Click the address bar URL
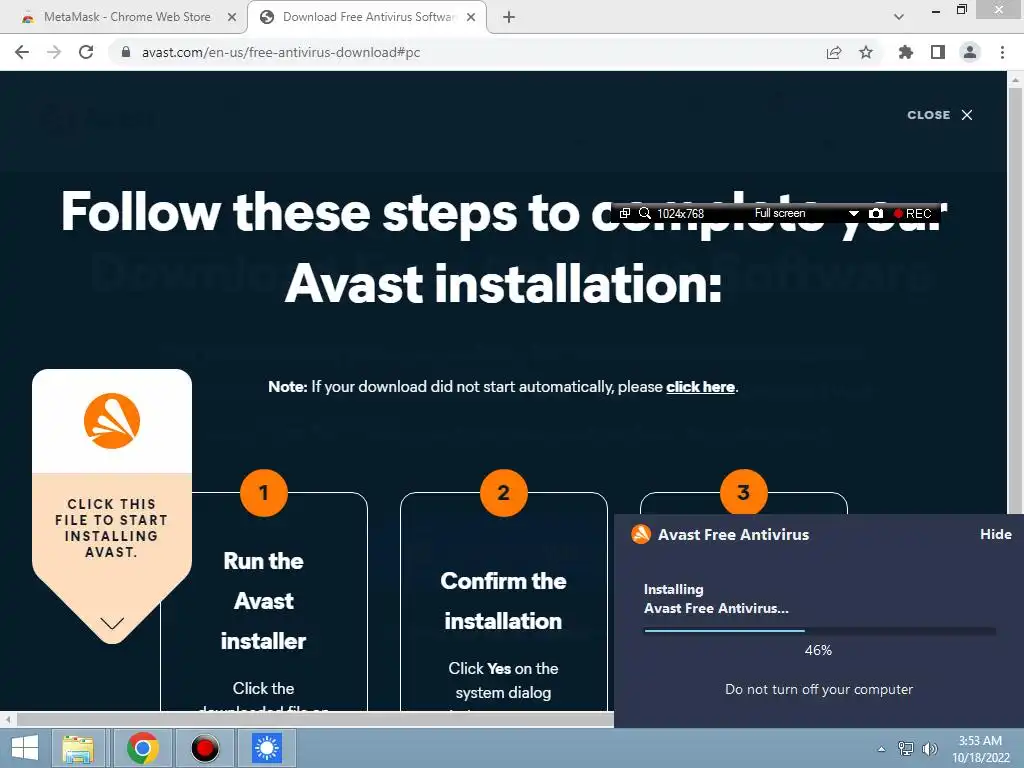 click(x=281, y=52)
